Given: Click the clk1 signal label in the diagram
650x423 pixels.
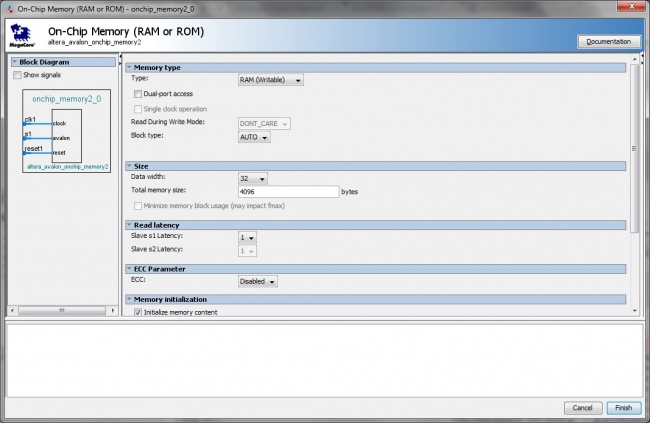Looking at the screenshot, I should [30, 119].
